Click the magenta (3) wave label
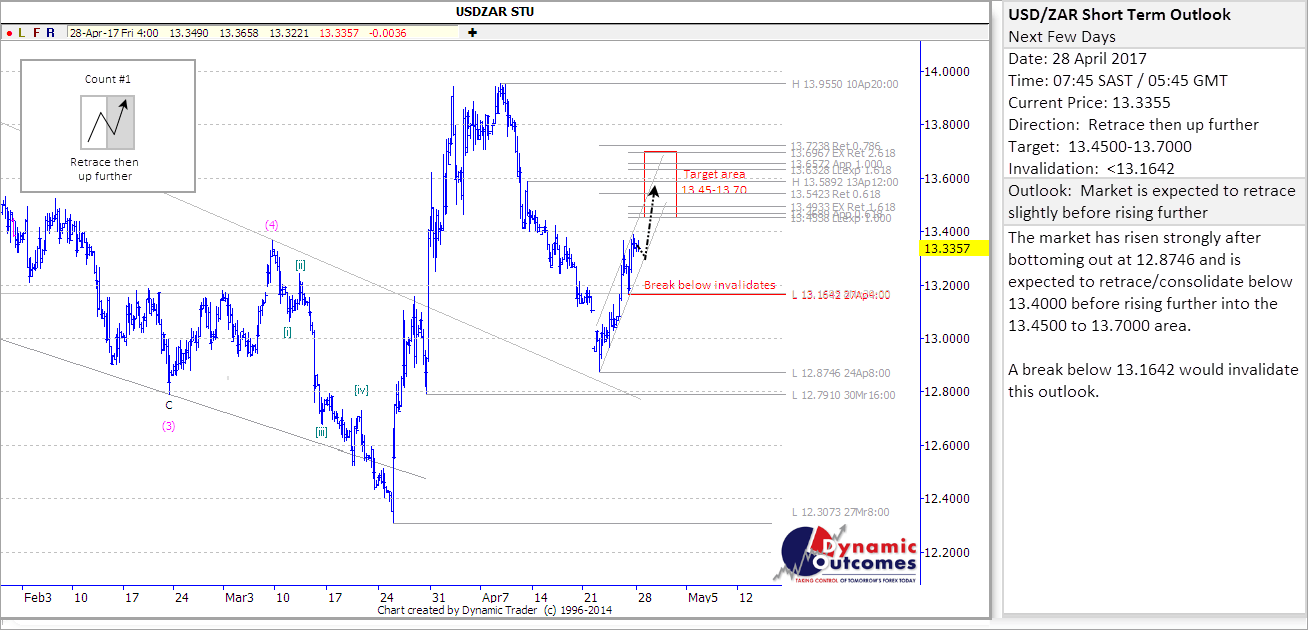Image resolution: width=1308 pixels, height=644 pixels. click(x=169, y=426)
